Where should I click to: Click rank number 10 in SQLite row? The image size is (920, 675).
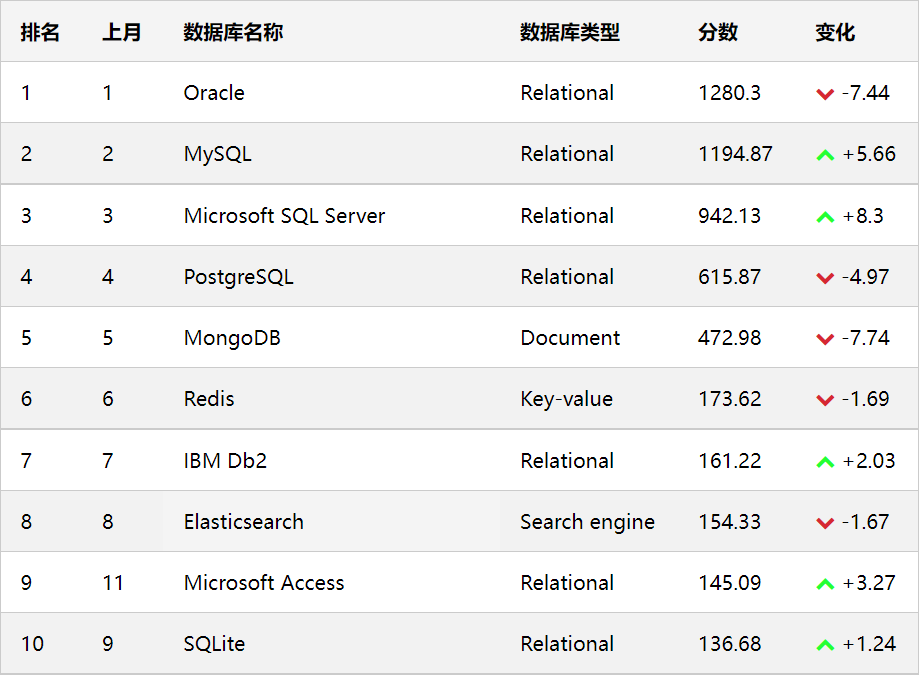[32, 644]
